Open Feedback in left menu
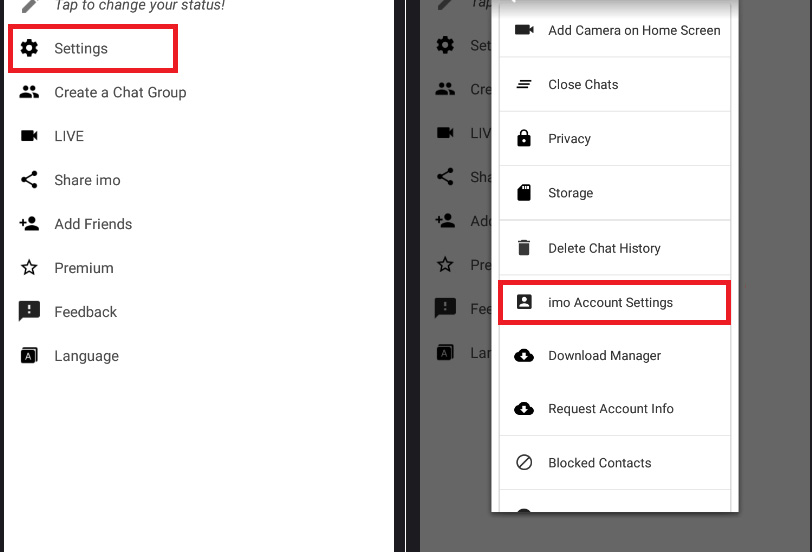This screenshot has height=552, width=812. 85,312
